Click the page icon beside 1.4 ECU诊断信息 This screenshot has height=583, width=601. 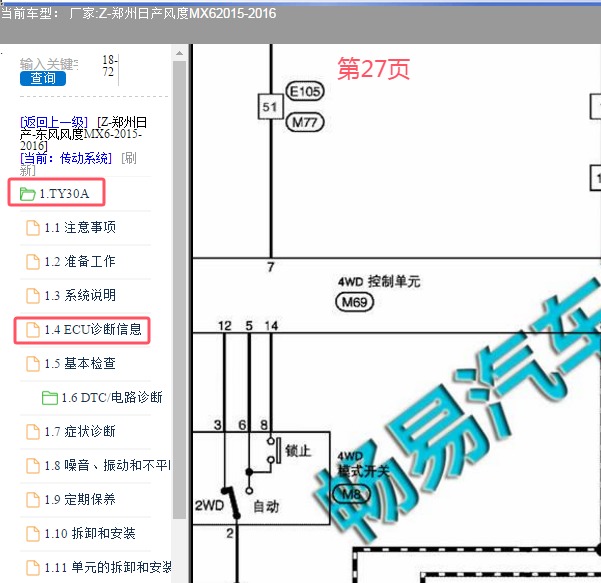click(x=33, y=330)
